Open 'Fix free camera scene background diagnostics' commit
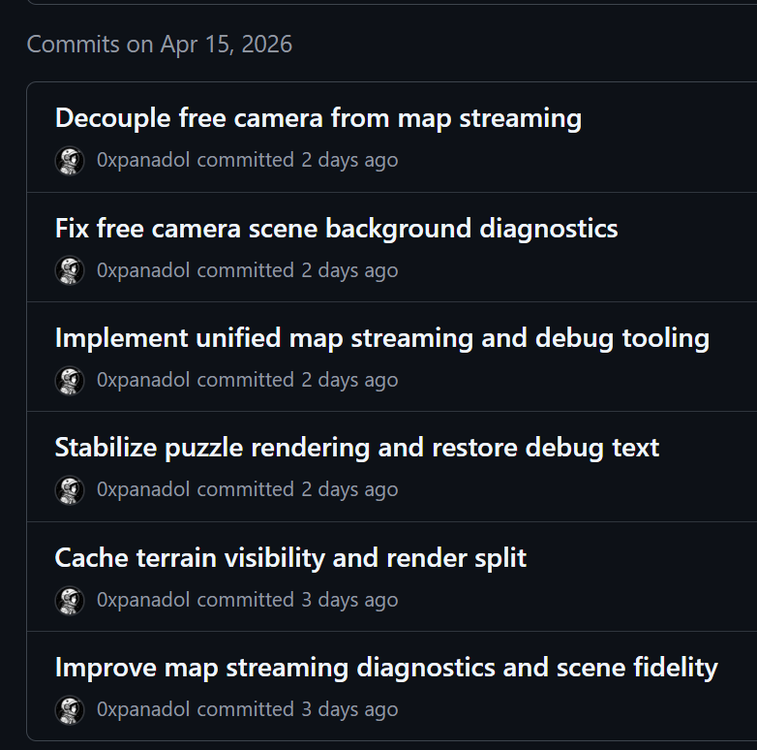757x750 pixels. pyautogui.click(x=336, y=228)
